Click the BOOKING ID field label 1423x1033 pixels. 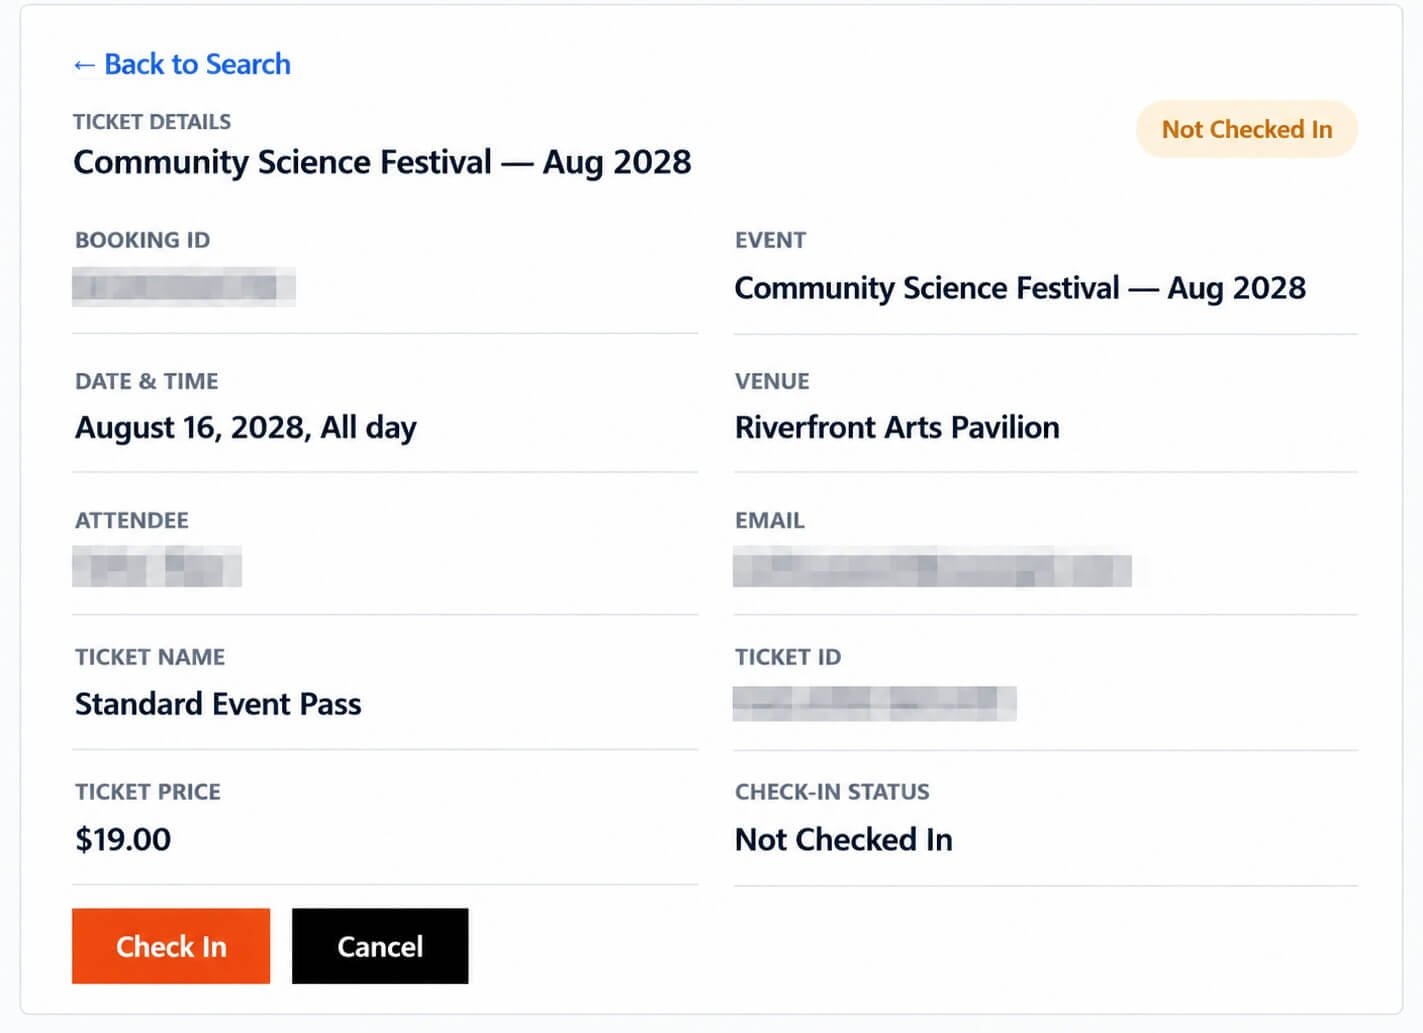pyautogui.click(x=143, y=240)
